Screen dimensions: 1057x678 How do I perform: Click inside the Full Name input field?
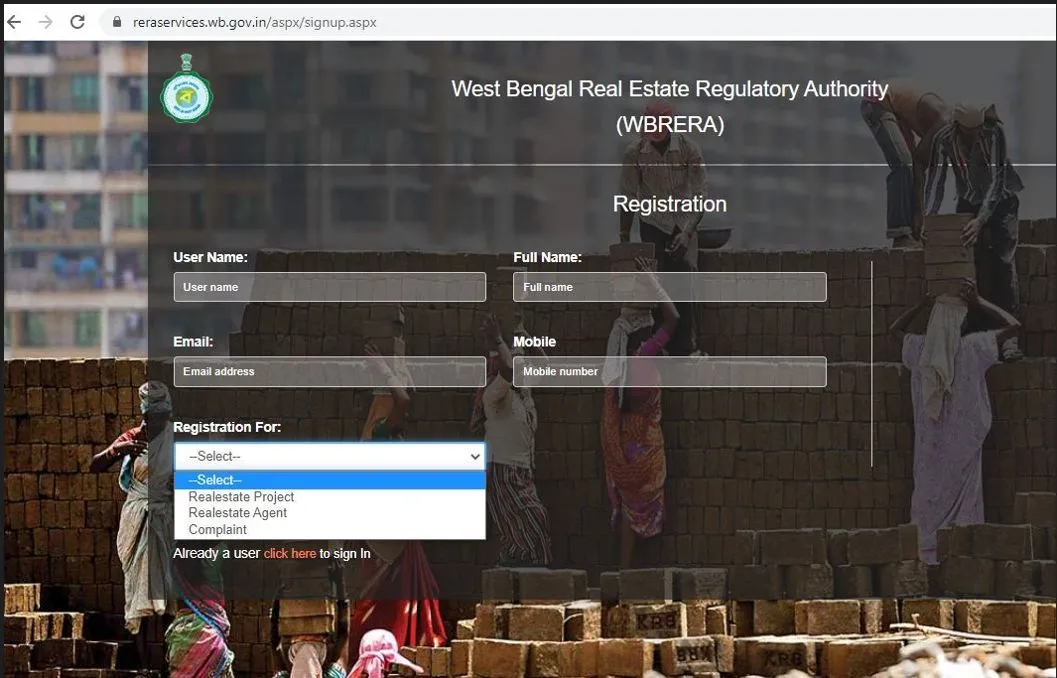[x=669, y=287]
